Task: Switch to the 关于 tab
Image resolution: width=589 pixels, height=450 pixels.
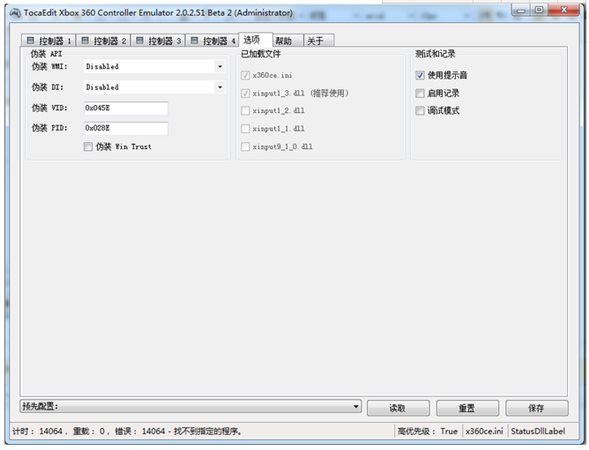Action: [x=319, y=41]
